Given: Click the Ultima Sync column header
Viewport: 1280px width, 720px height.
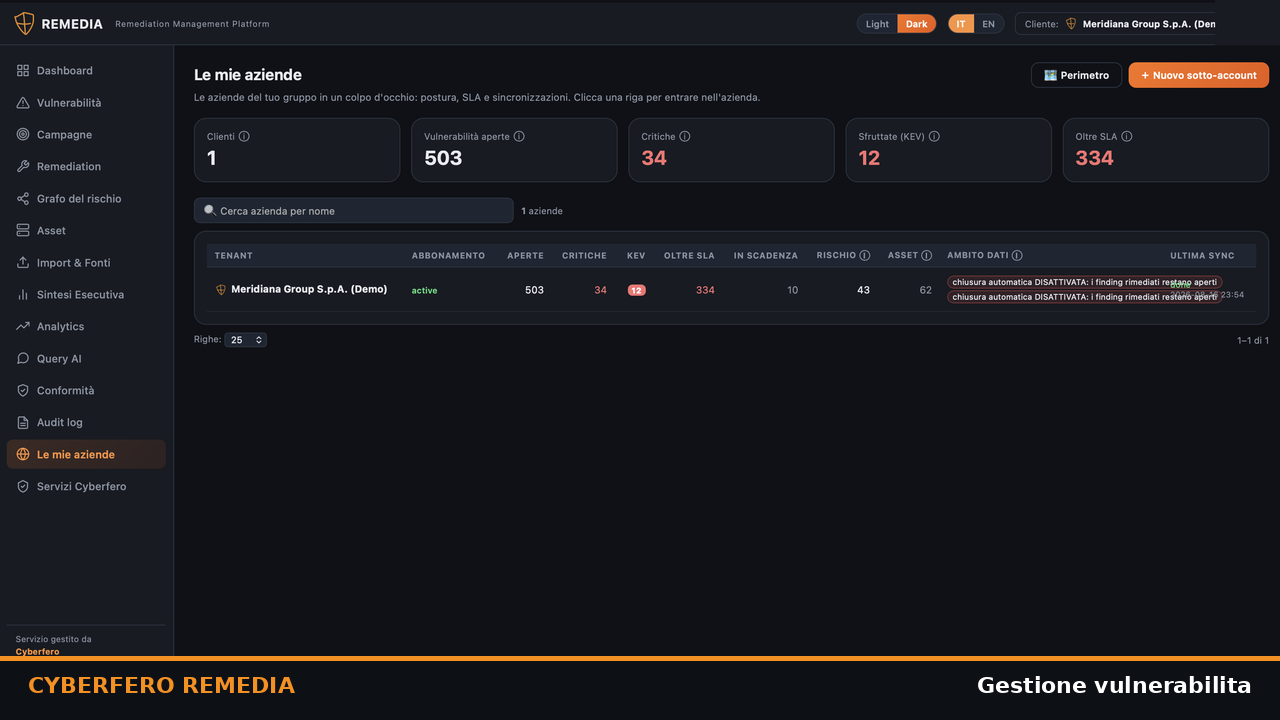Looking at the screenshot, I should click(1202, 256).
